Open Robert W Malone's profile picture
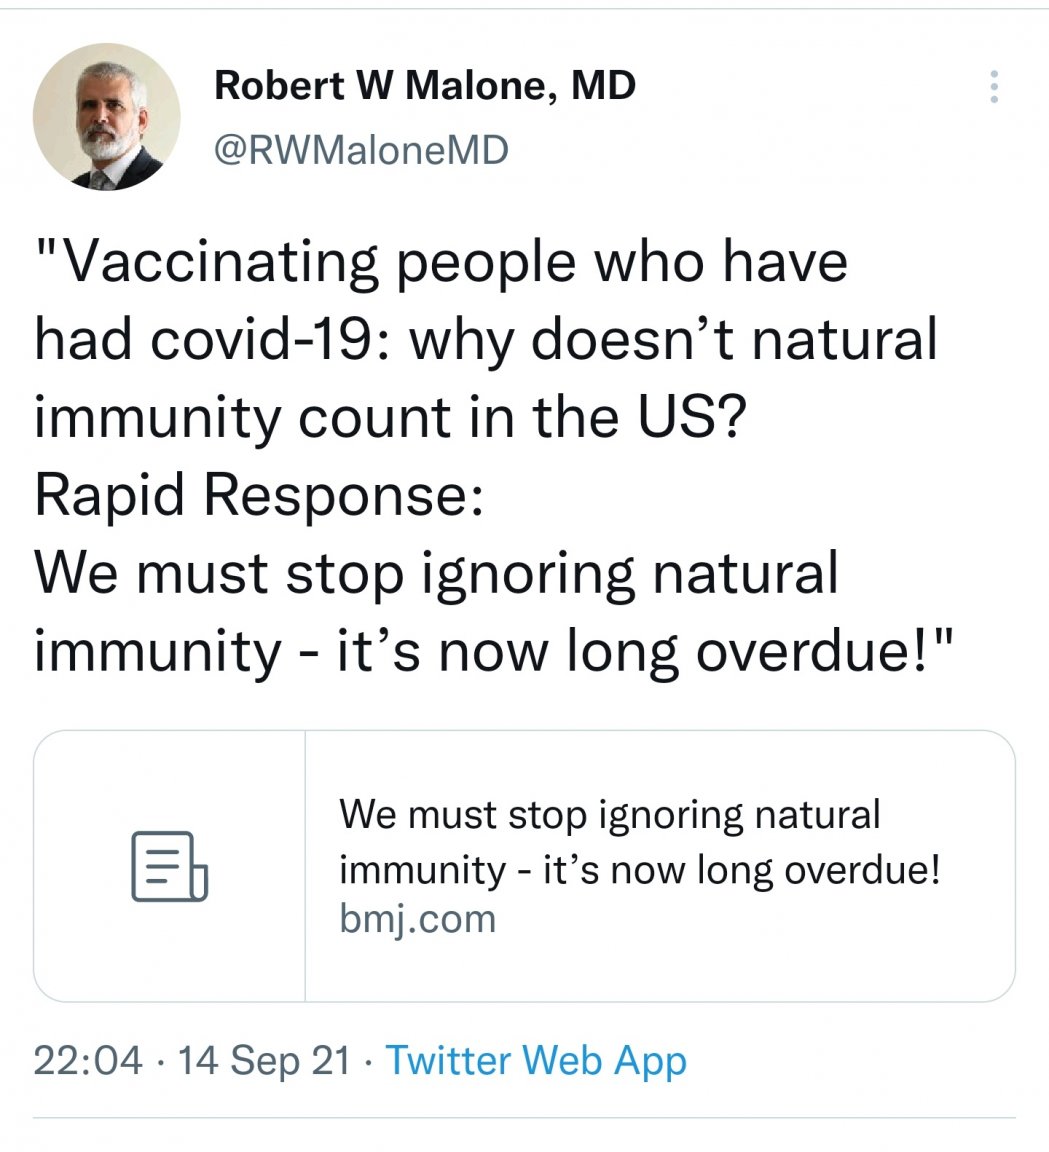Image resolution: width=1049 pixels, height=1152 pixels. [x=106, y=116]
